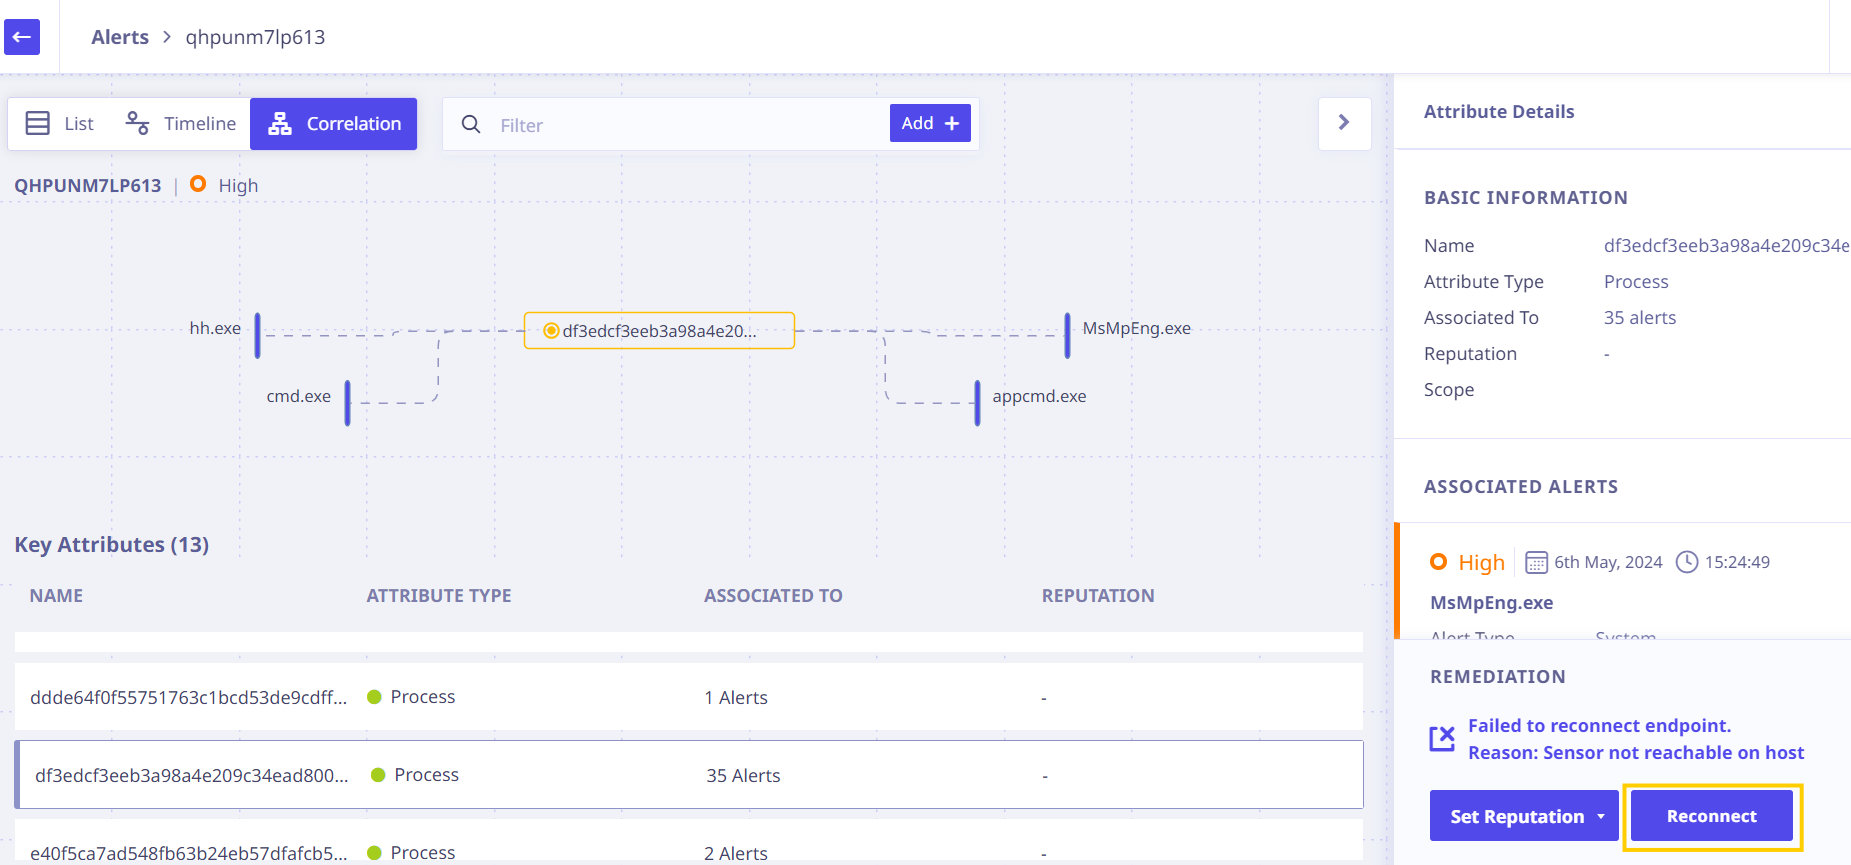Open the Alerts breadcrumb link
Viewport: 1851px width, 865px height.
(x=120, y=37)
